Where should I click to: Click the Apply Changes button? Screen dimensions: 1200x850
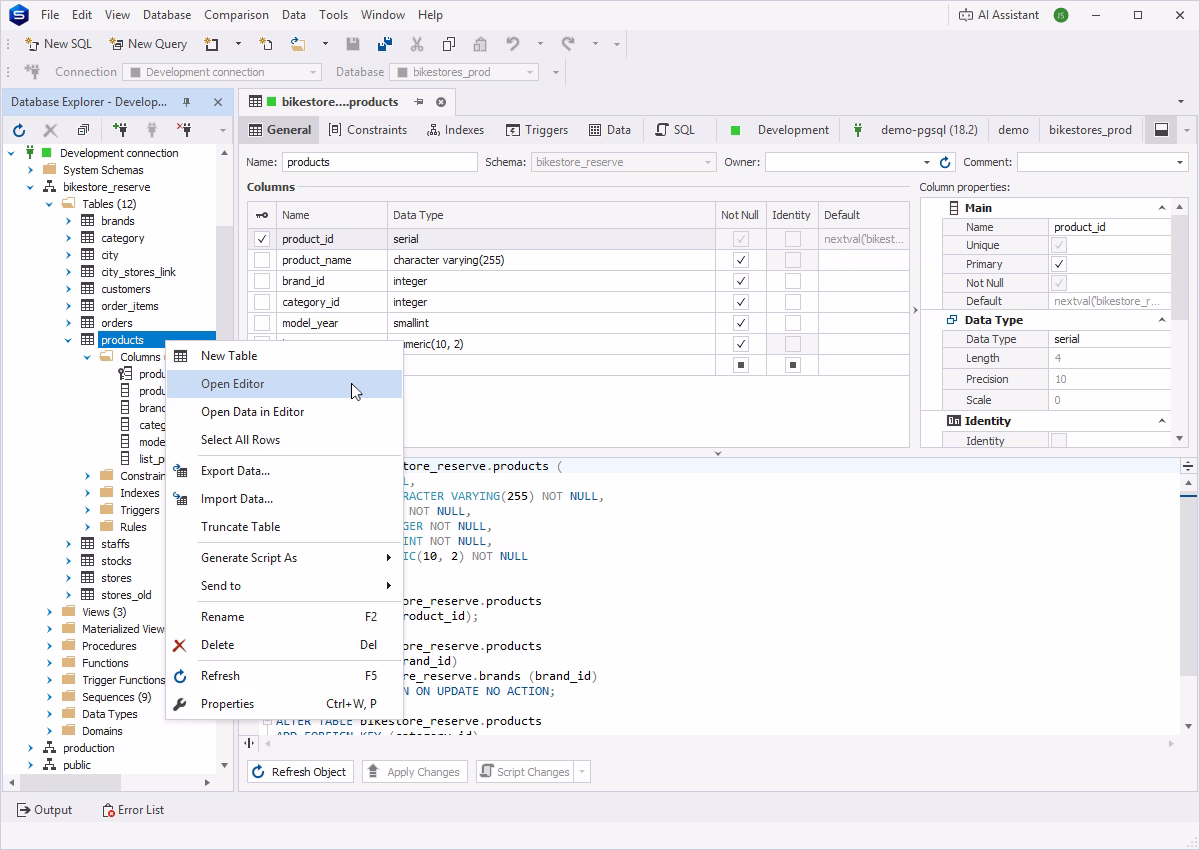(x=414, y=772)
